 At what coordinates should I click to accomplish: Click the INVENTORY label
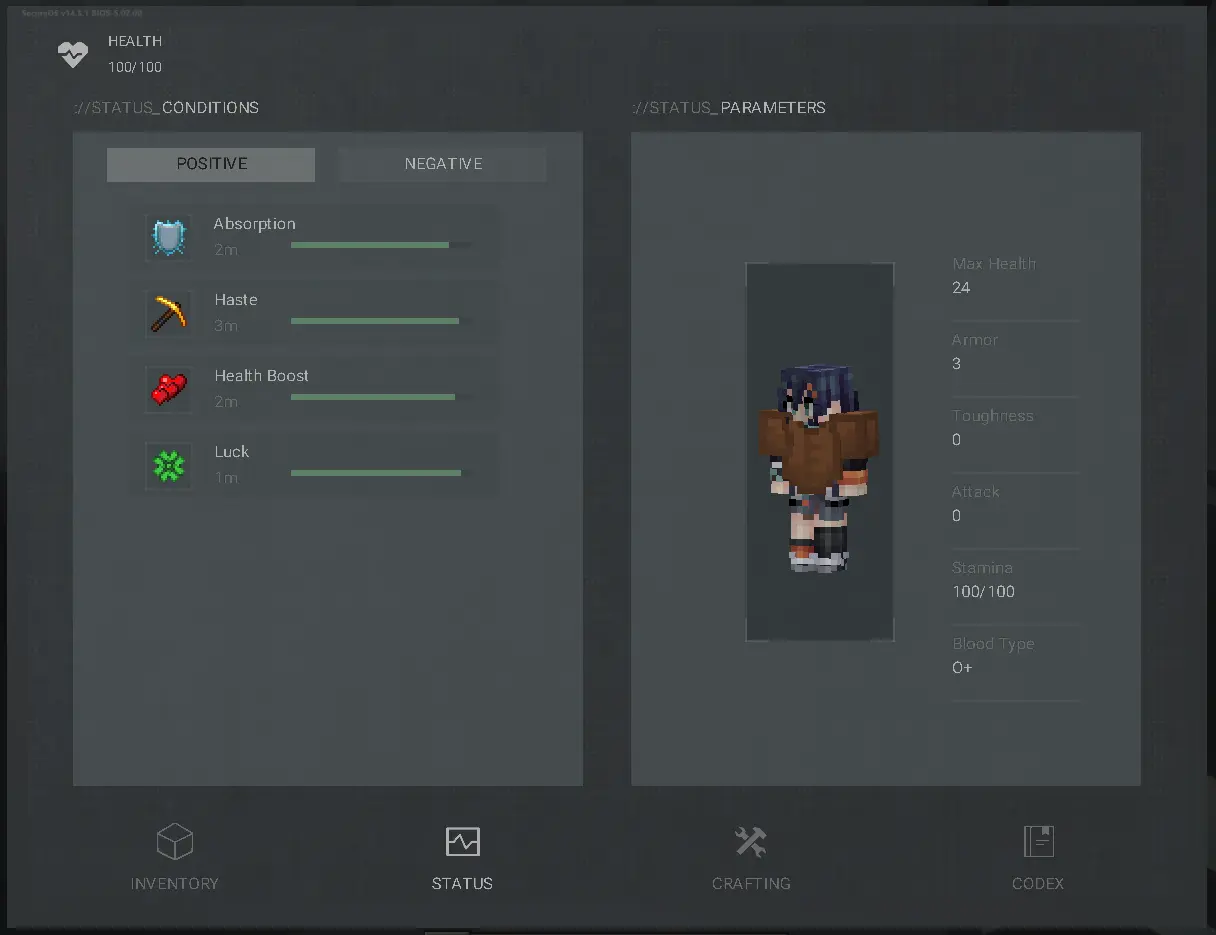click(175, 884)
